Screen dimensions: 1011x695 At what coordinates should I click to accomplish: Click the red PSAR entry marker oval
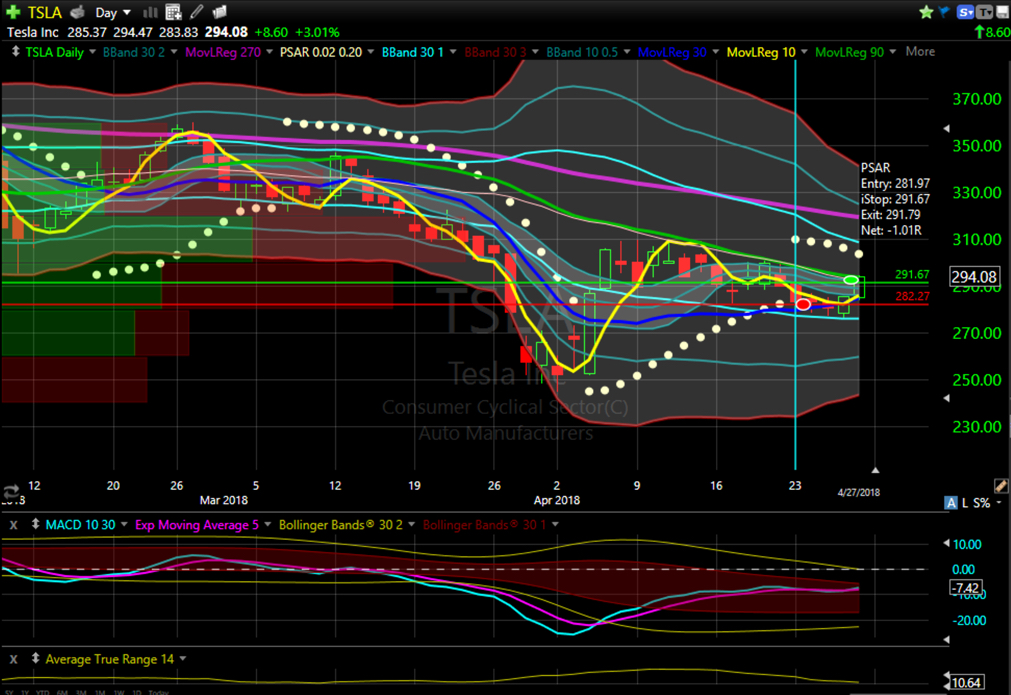[x=803, y=304]
